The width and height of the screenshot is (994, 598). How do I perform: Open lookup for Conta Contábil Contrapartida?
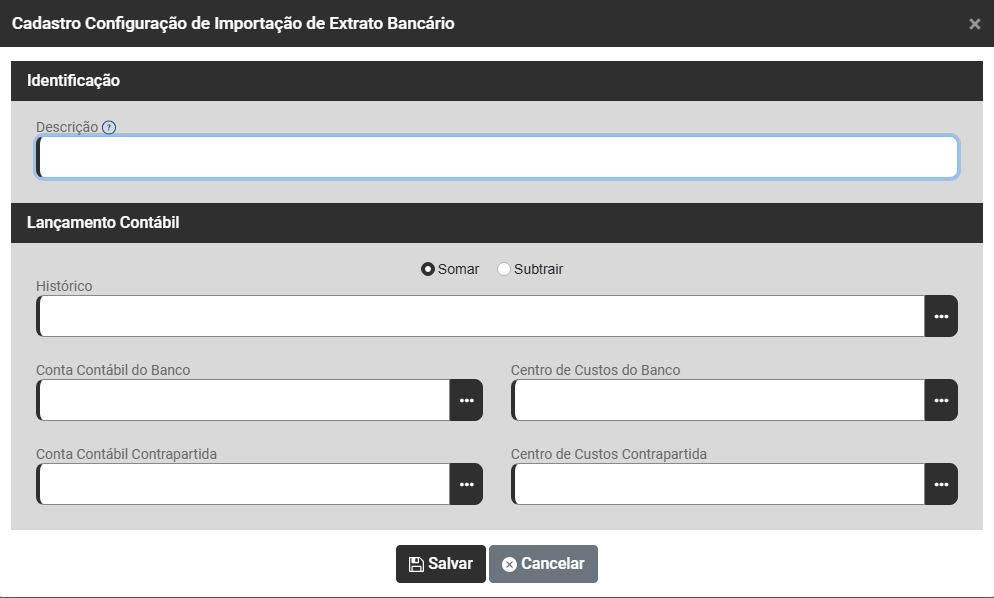tap(466, 484)
